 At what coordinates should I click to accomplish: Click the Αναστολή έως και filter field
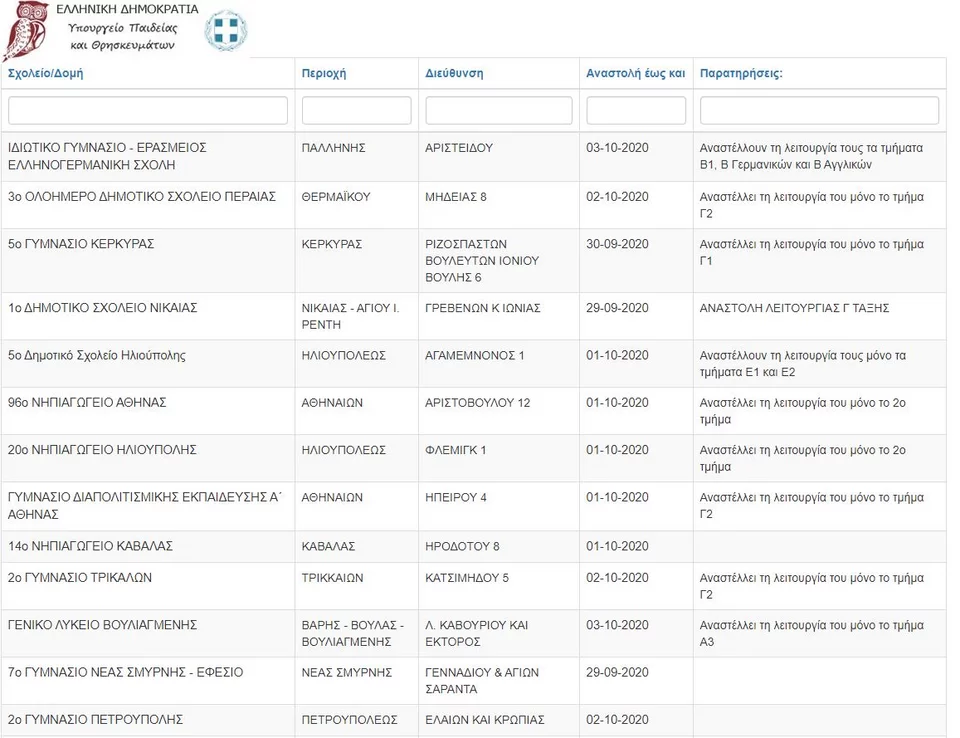pyautogui.click(x=636, y=110)
